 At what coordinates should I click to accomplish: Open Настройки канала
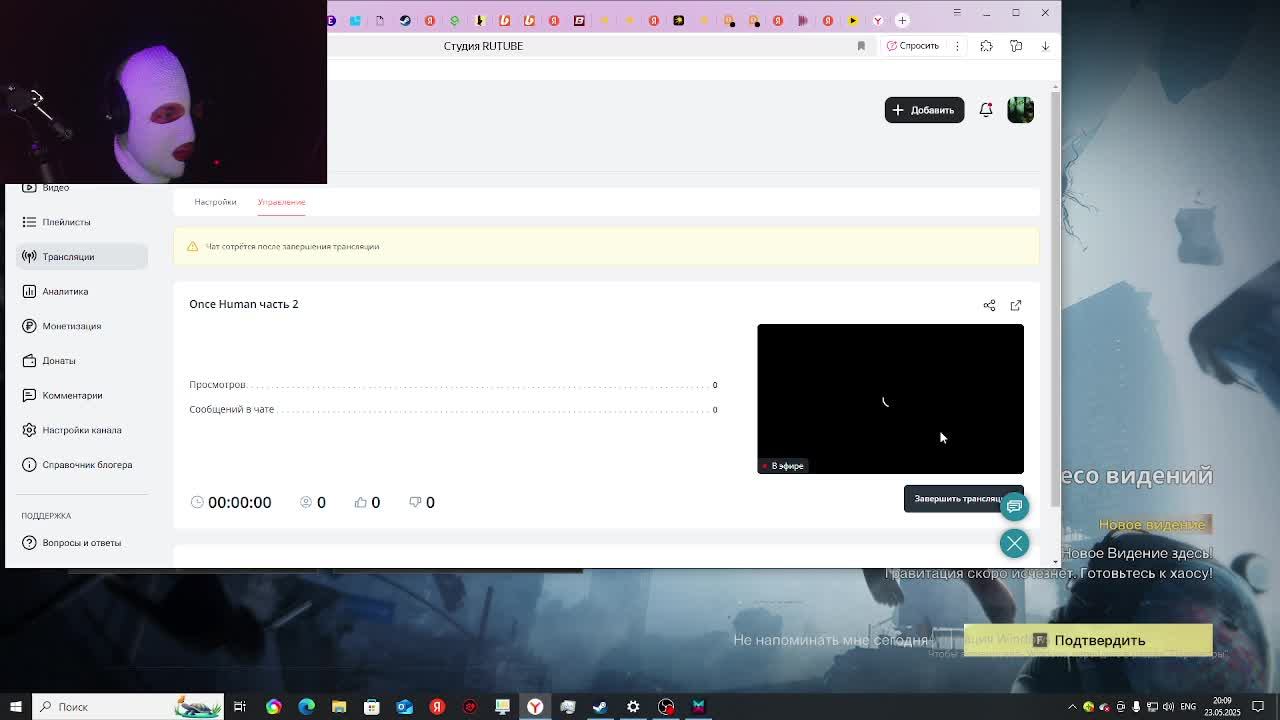click(x=81, y=430)
